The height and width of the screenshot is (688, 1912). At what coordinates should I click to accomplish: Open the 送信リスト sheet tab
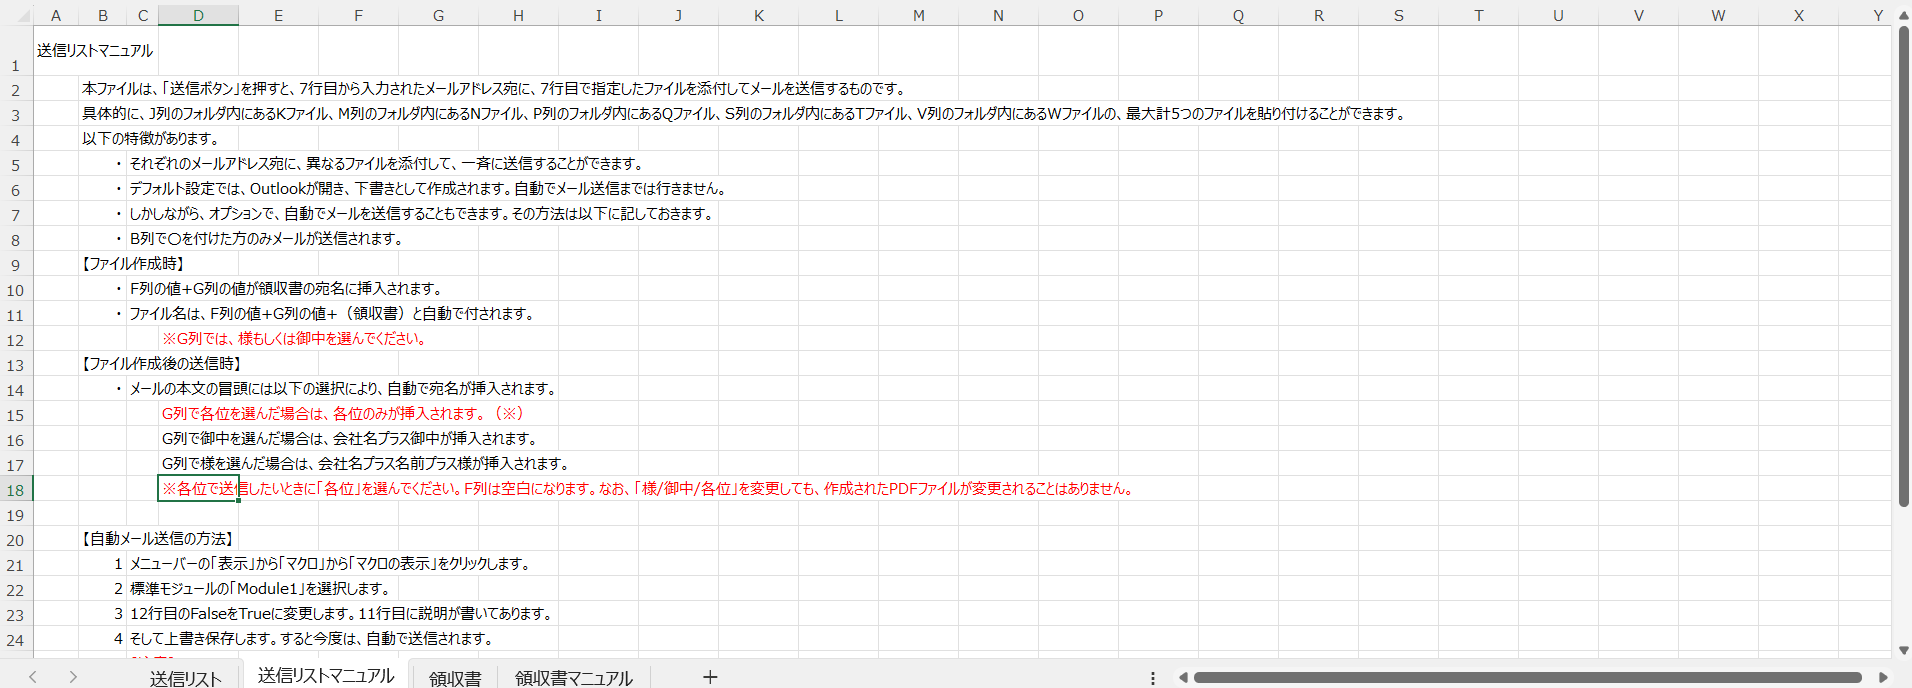tap(185, 678)
